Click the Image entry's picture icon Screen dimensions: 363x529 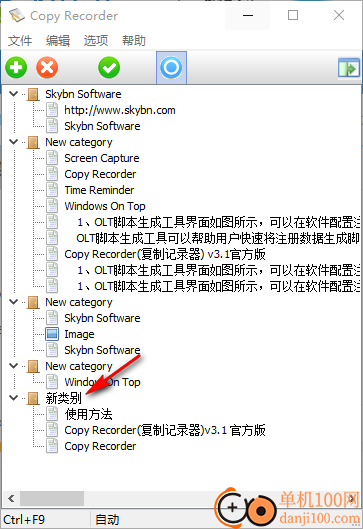pos(52,334)
